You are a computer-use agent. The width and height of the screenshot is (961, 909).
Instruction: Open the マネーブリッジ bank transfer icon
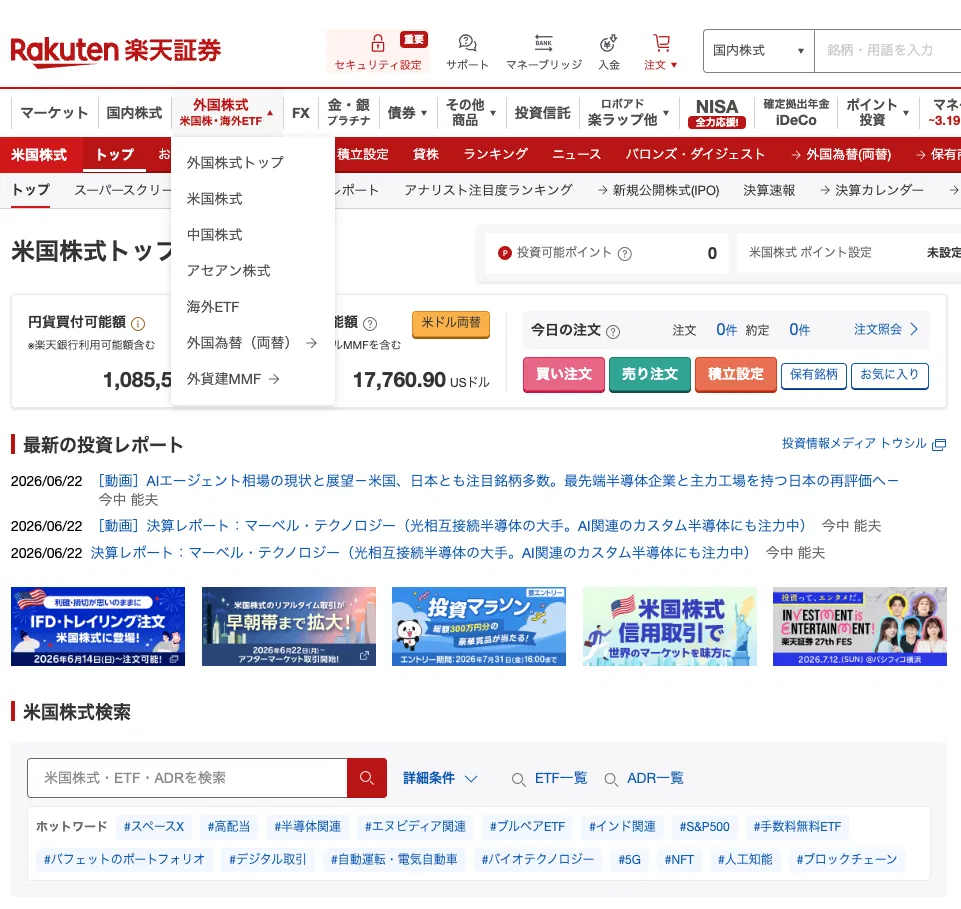click(544, 43)
